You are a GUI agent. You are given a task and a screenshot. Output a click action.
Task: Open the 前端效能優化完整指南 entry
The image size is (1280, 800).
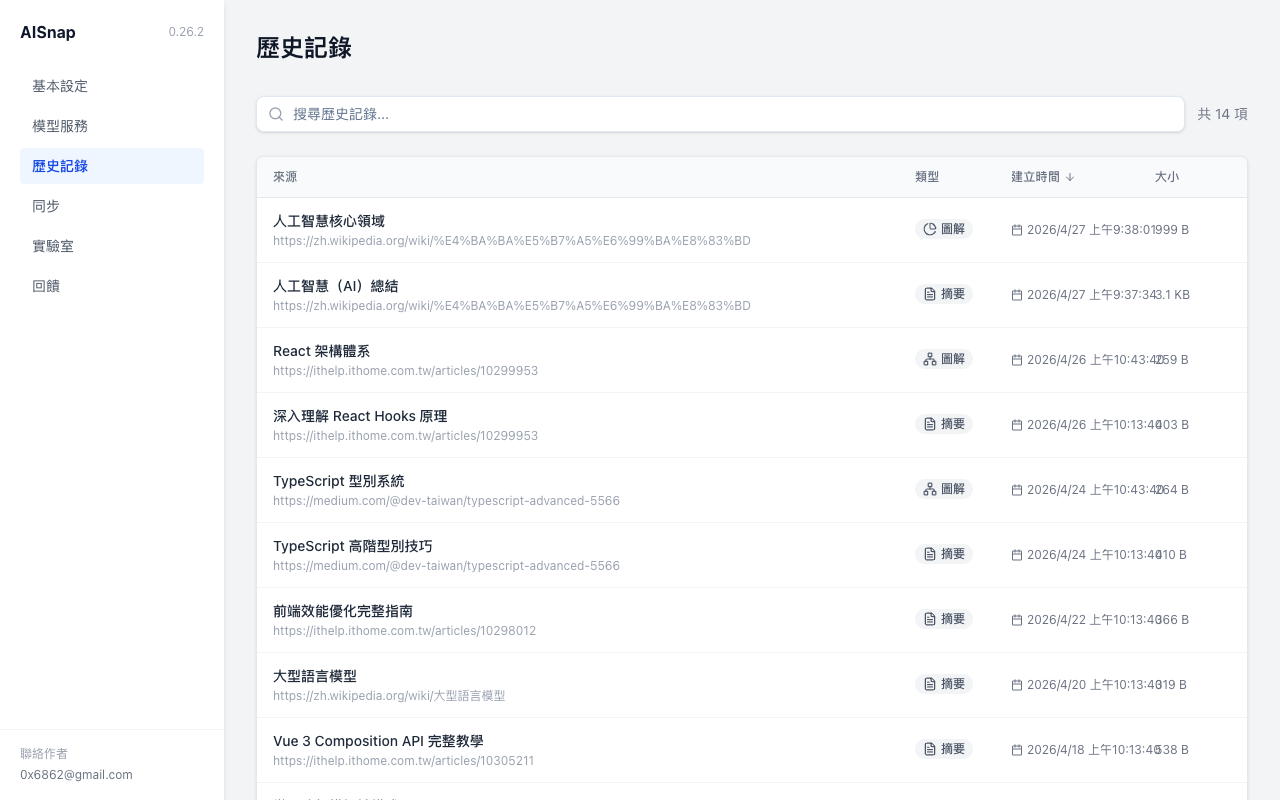tap(752, 620)
